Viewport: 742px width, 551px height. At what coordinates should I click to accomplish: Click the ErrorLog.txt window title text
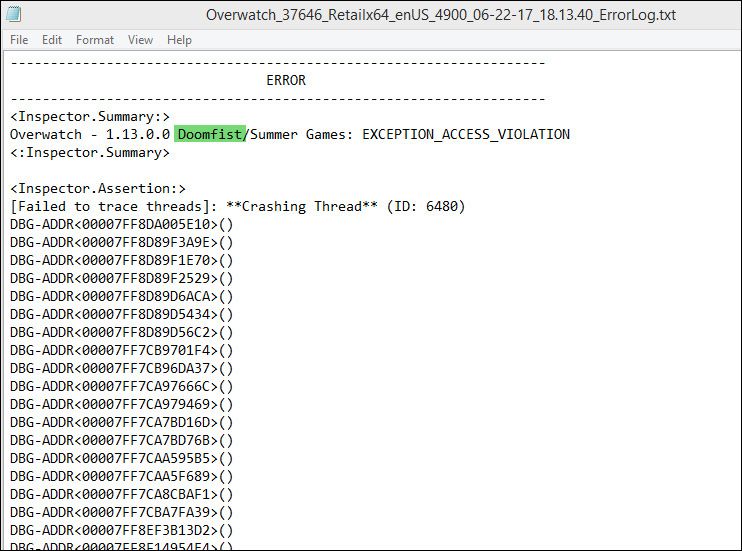[x=441, y=15]
